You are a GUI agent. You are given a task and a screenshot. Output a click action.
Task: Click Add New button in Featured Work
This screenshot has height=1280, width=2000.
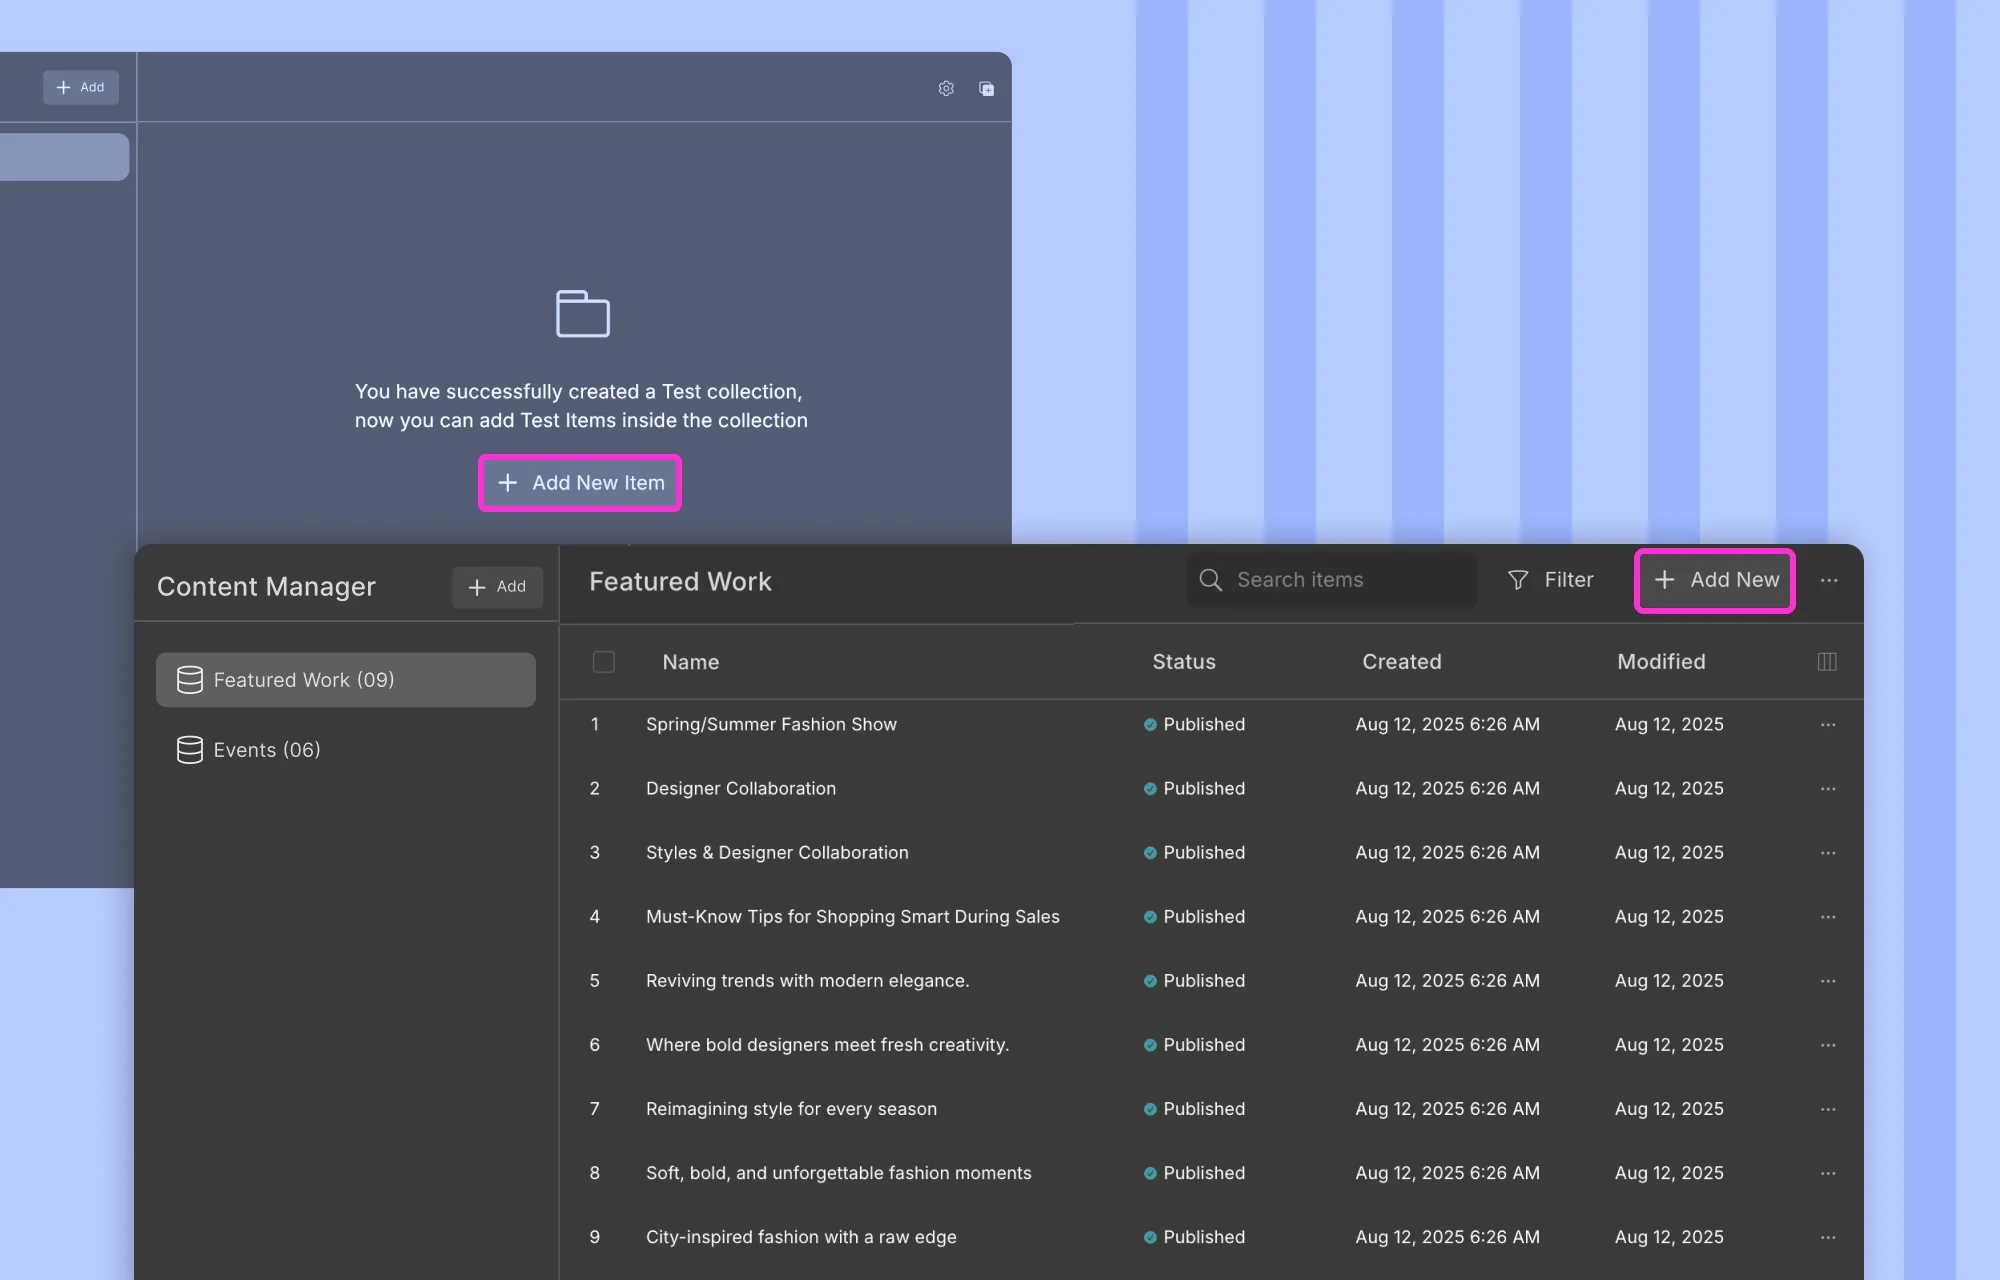tap(1715, 580)
